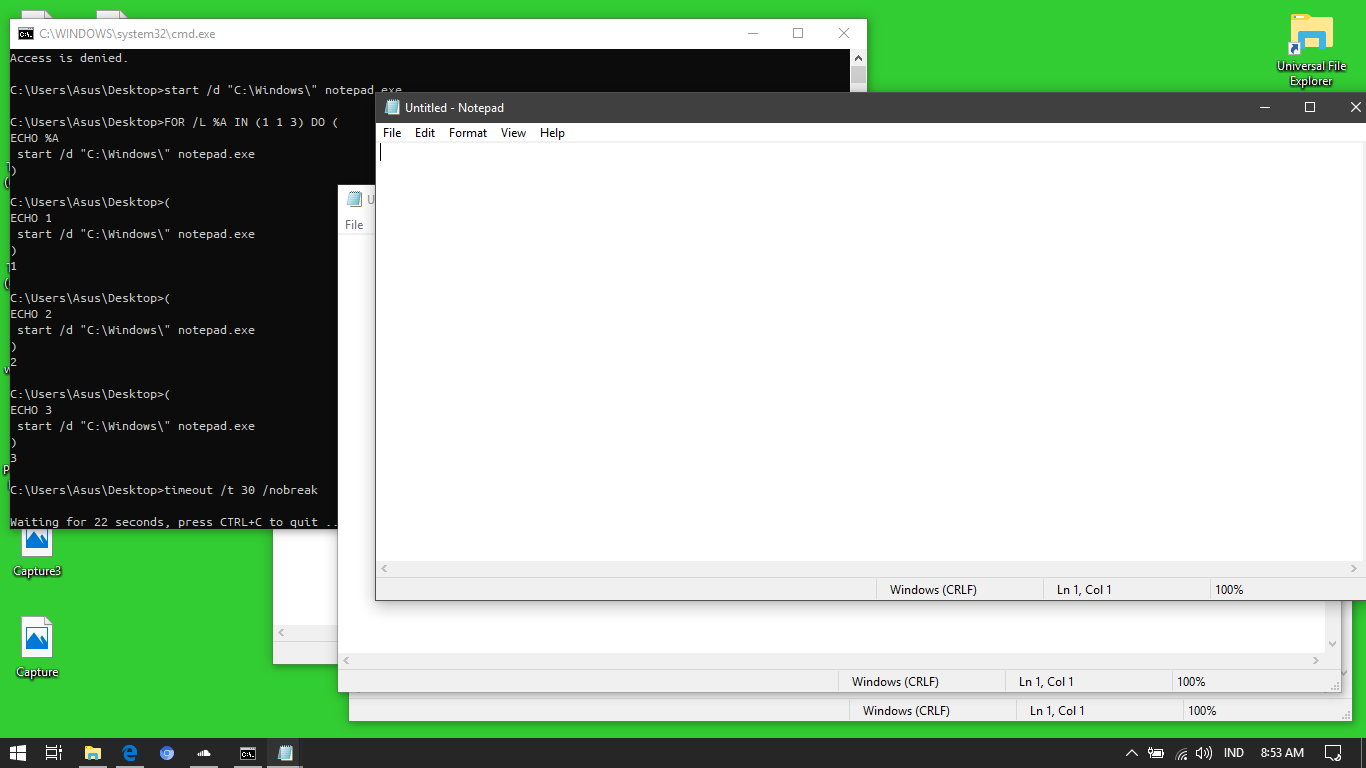Click the cmd.exe window title text
1366x768 pixels.
point(127,34)
